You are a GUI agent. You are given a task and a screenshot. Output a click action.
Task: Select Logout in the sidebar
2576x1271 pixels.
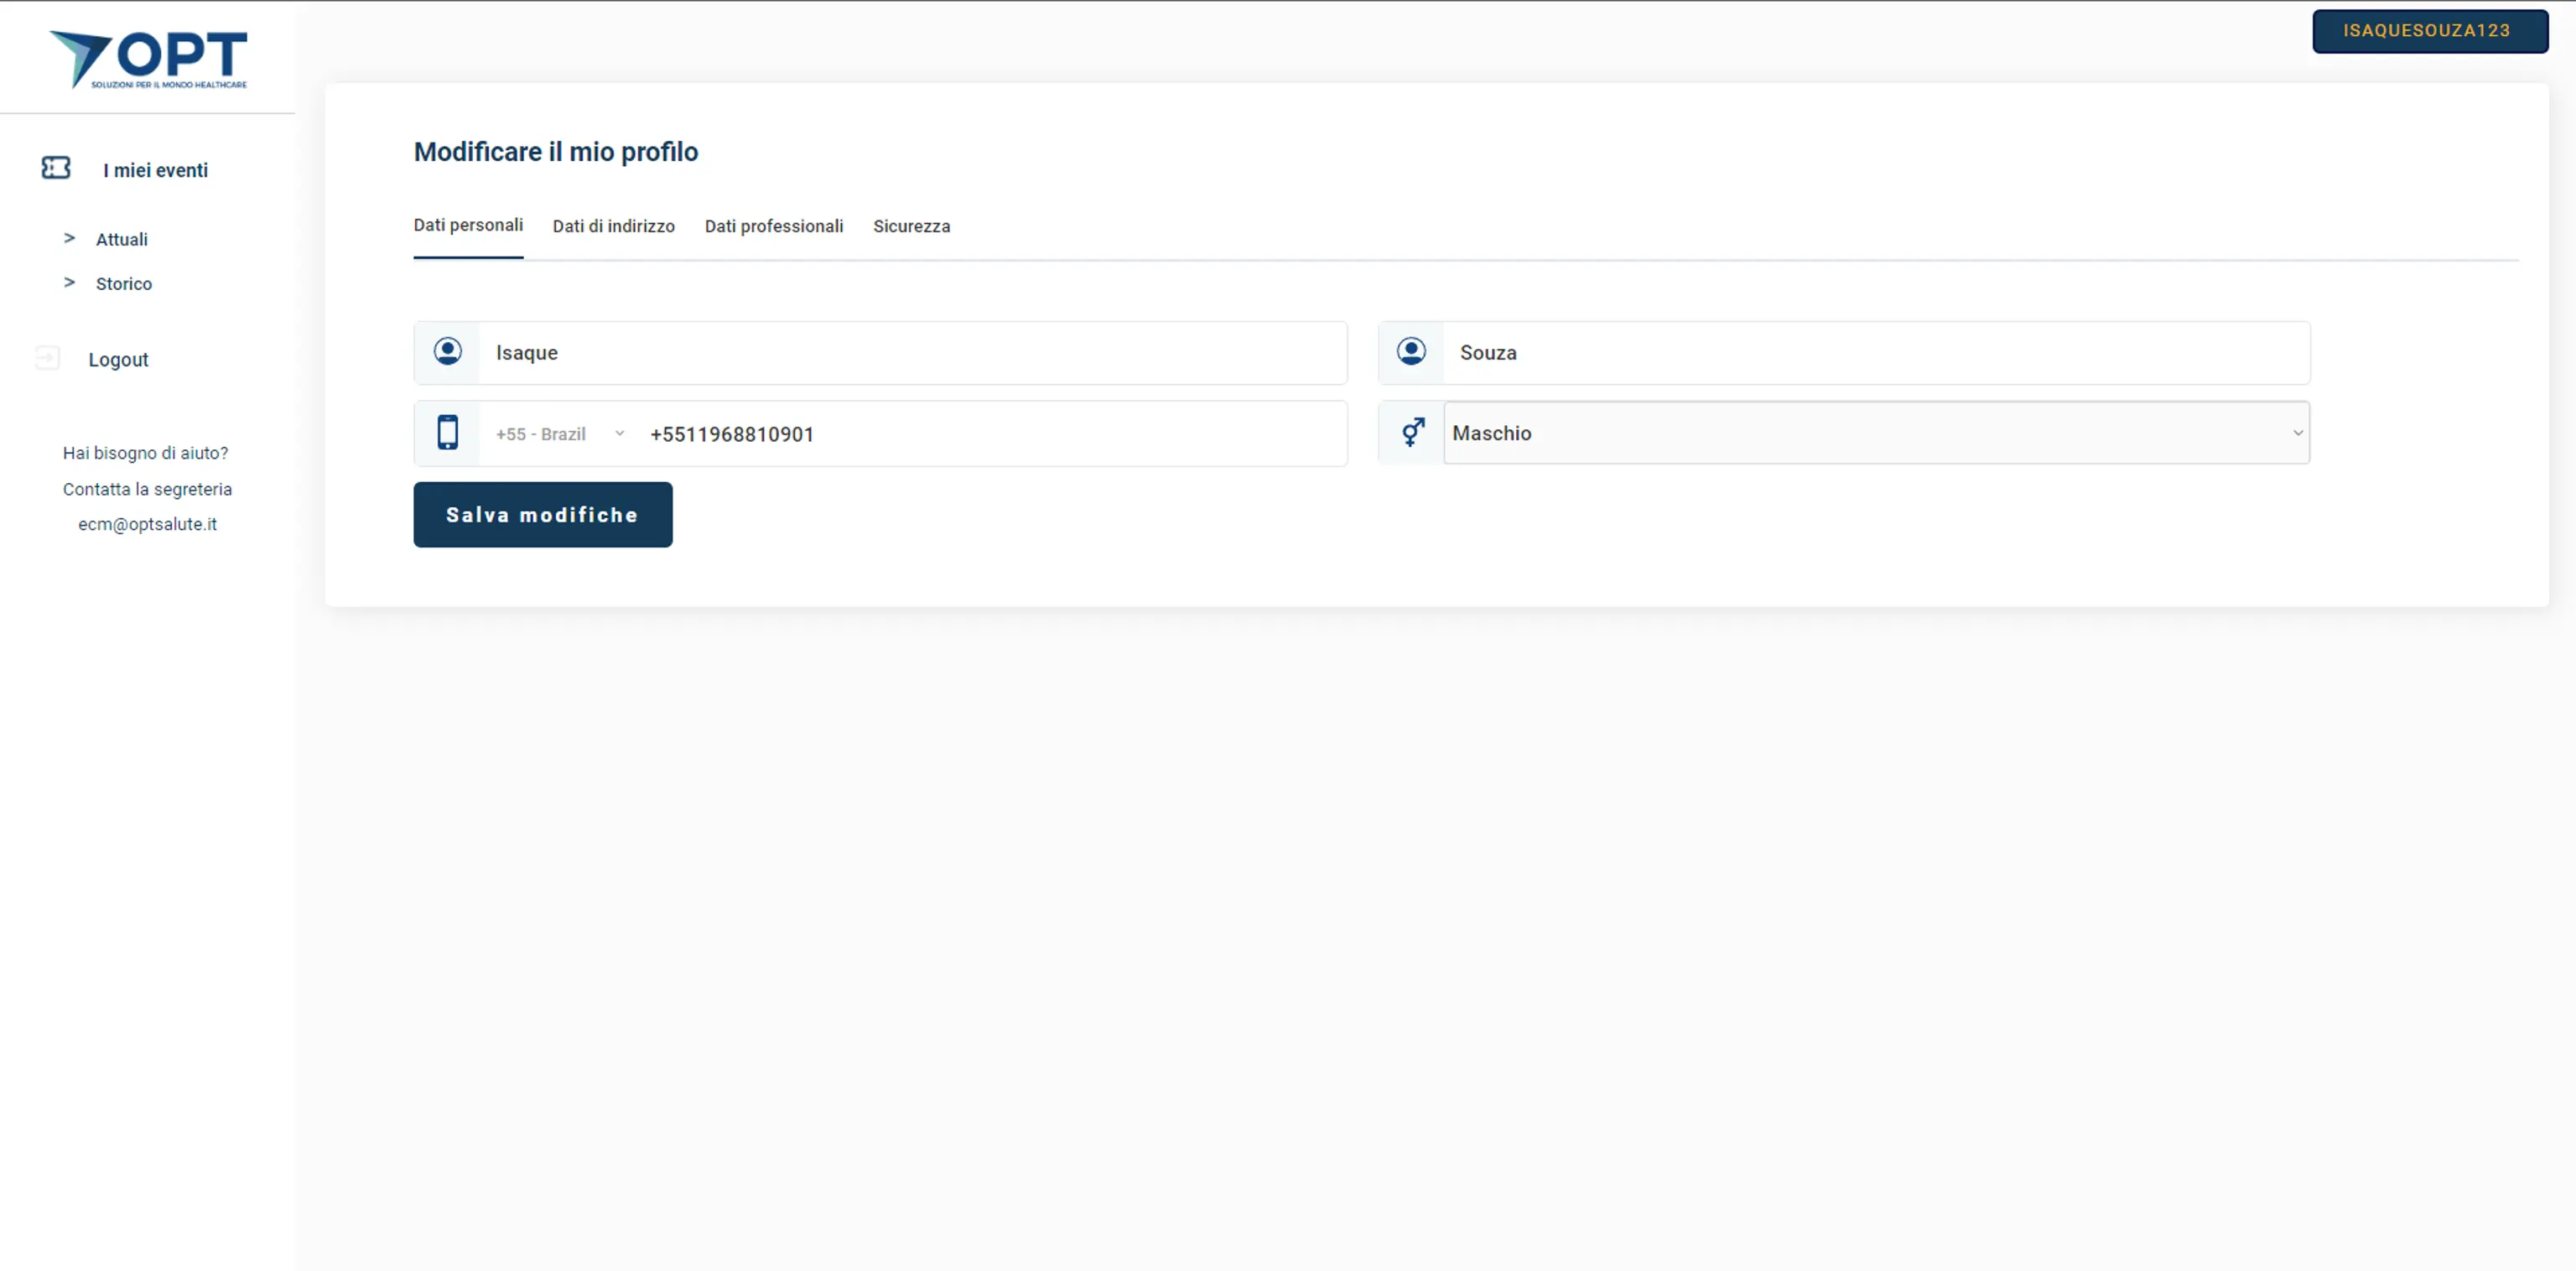pos(117,359)
